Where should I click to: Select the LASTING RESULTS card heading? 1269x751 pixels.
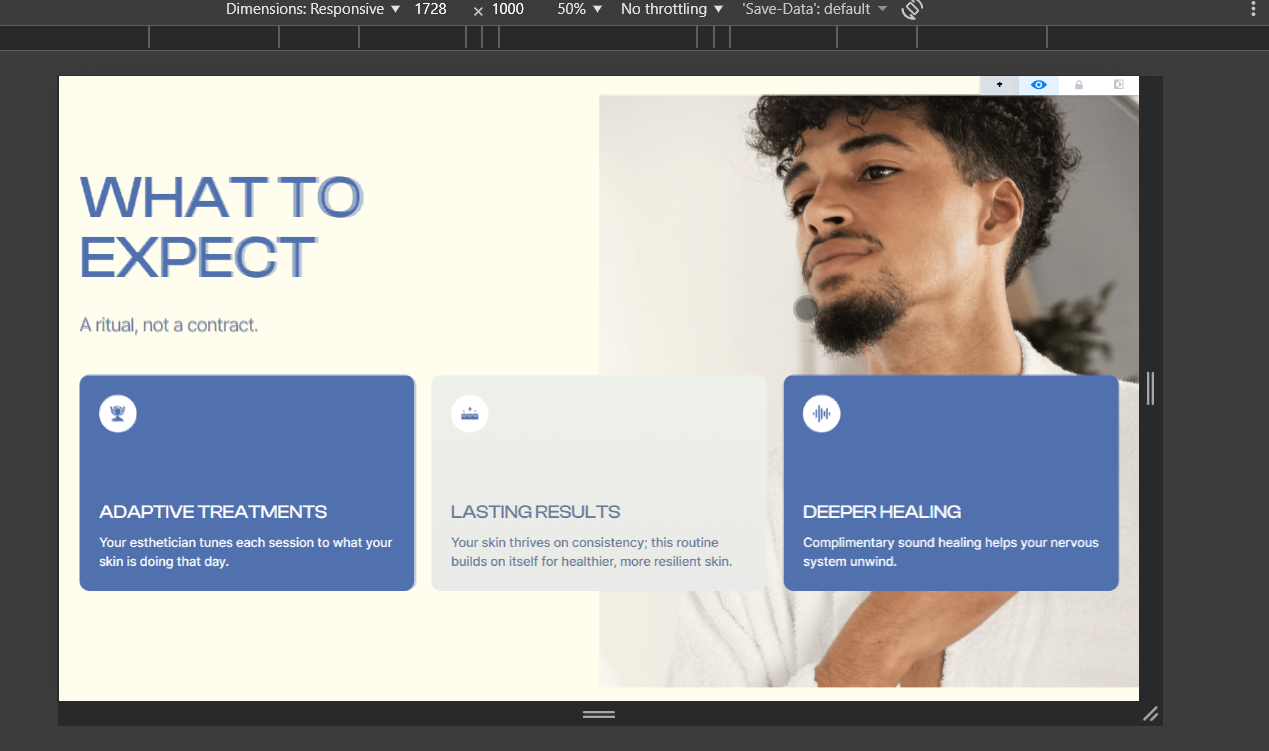536,512
